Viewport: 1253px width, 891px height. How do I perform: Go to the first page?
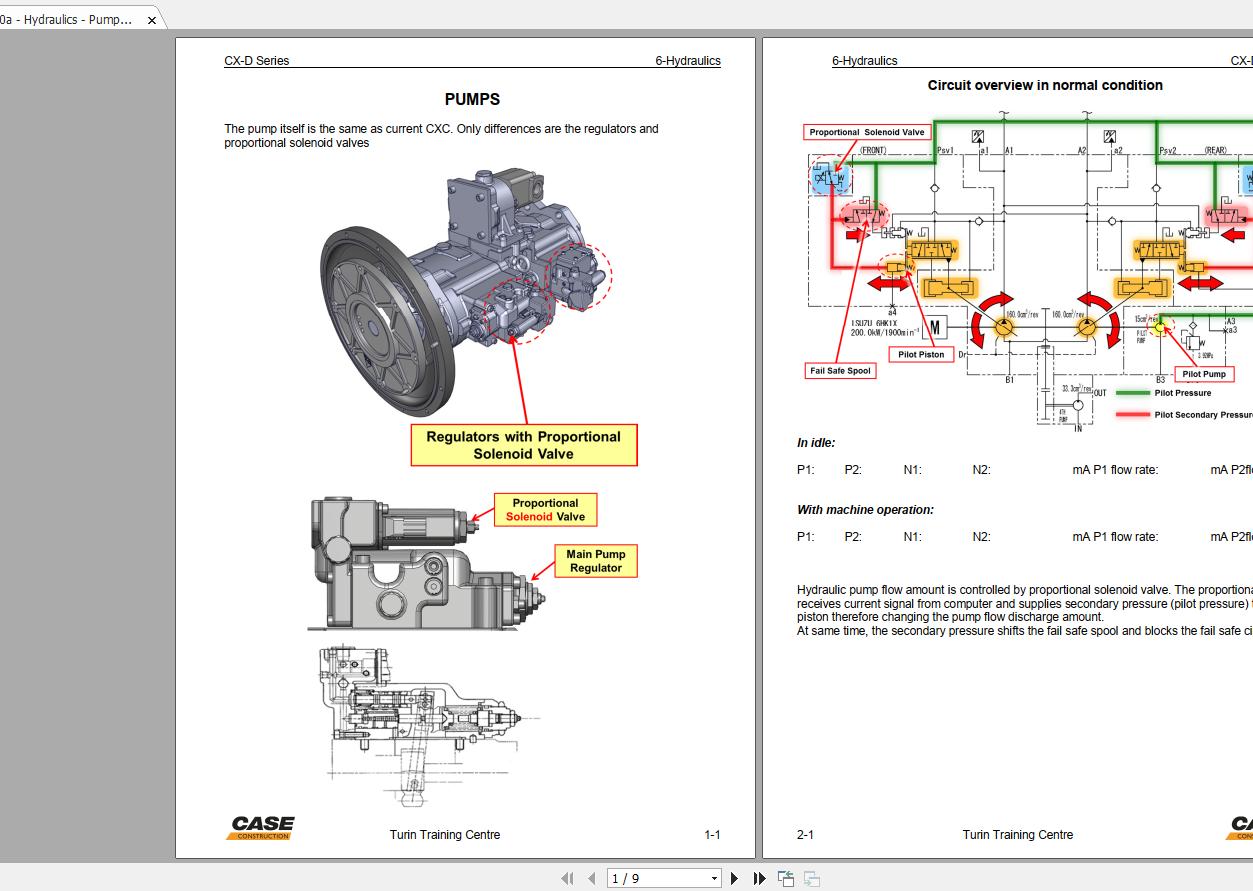pyautogui.click(x=567, y=878)
